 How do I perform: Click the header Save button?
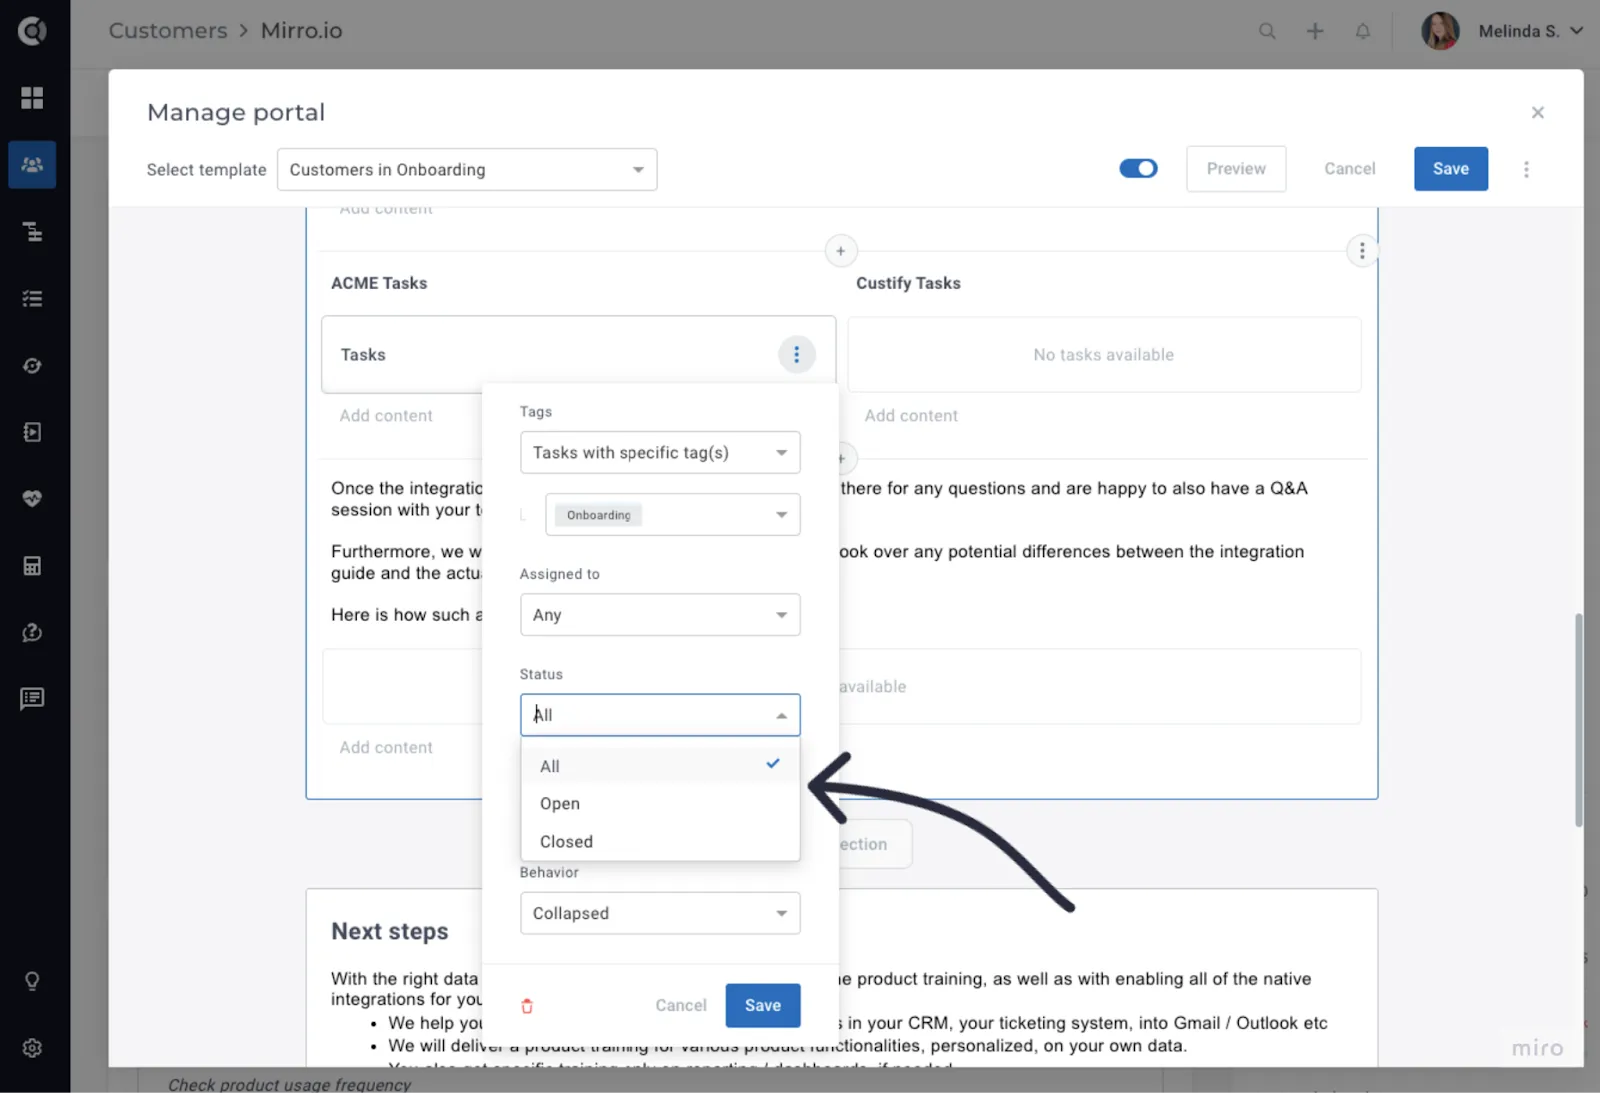pos(1451,168)
